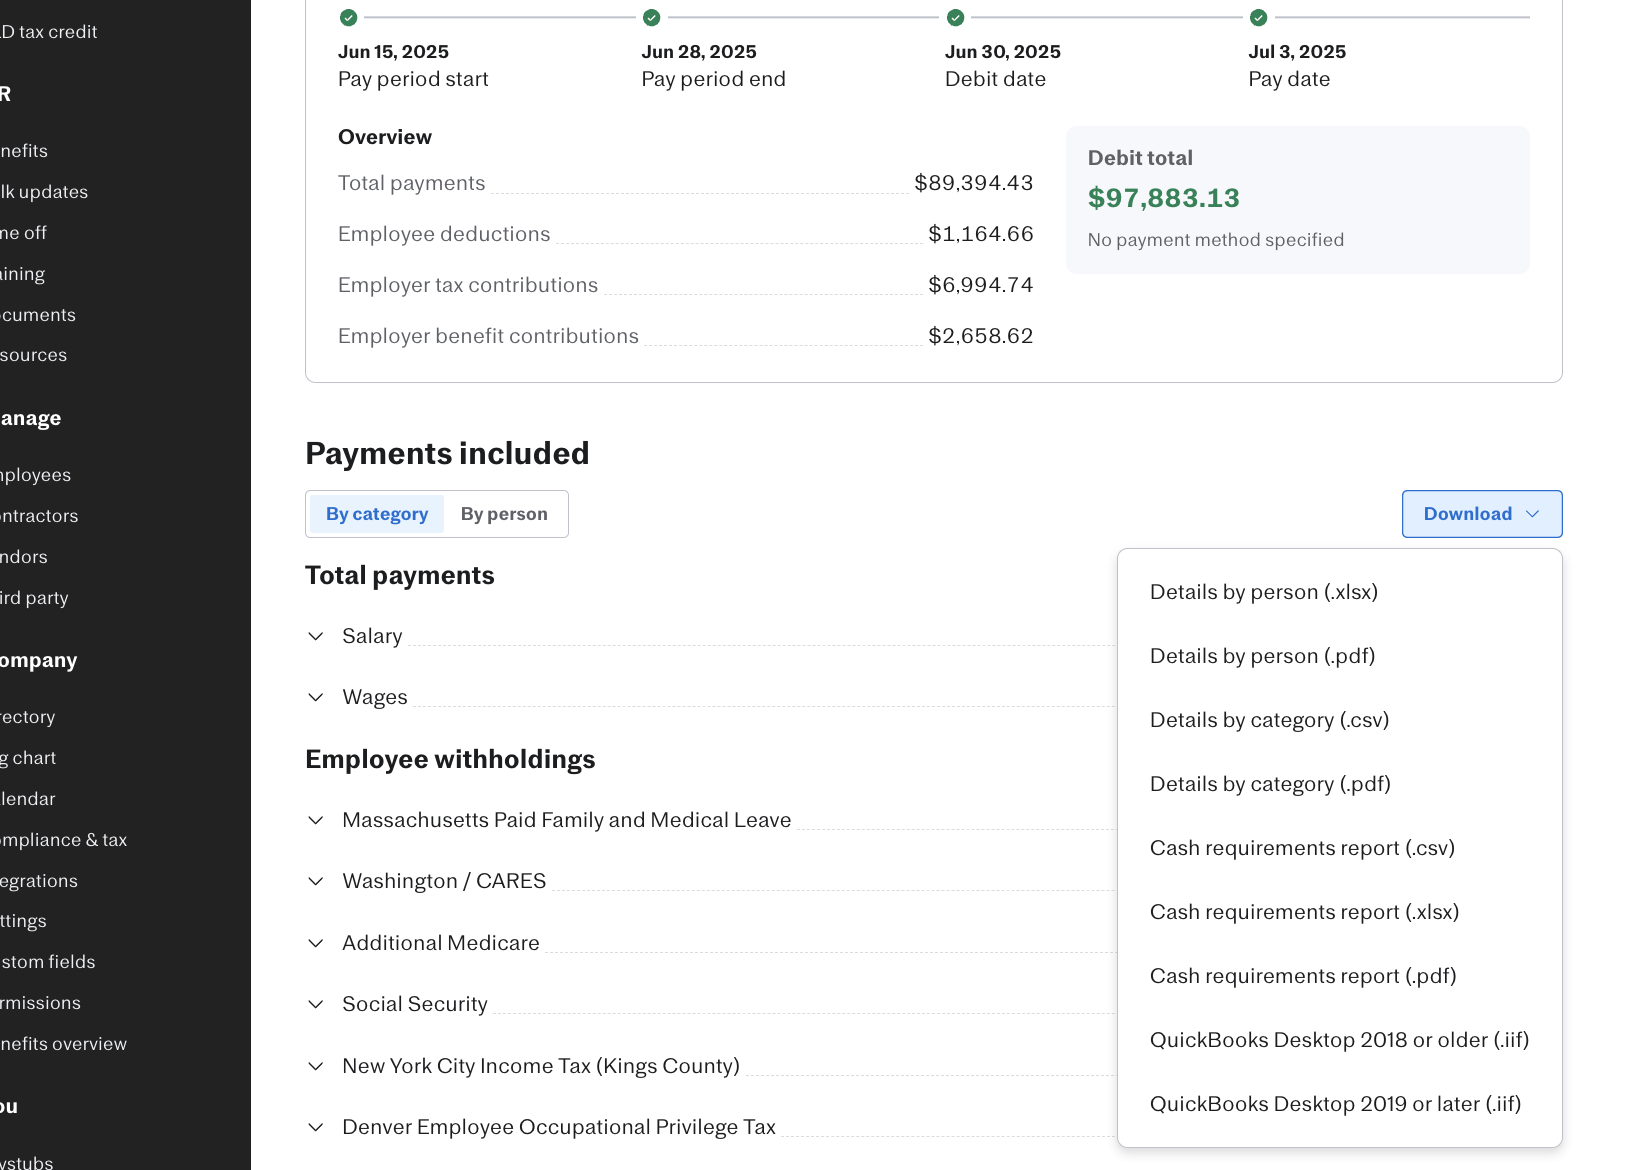
Task: Click the Pay date checkmark icon
Action: click(x=1258, y=17)
